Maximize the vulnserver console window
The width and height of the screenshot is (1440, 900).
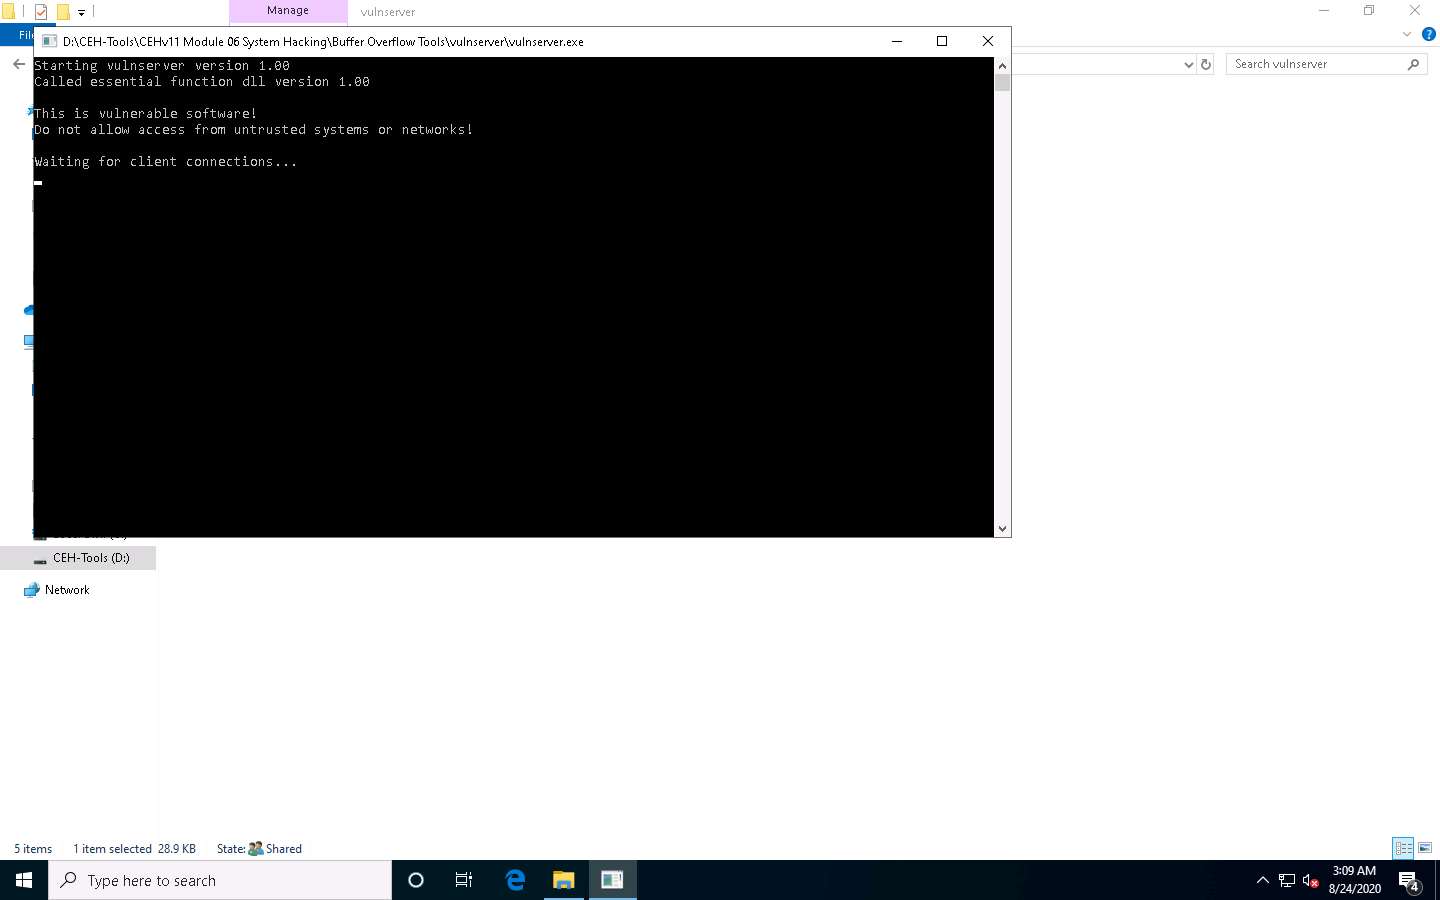942,41
